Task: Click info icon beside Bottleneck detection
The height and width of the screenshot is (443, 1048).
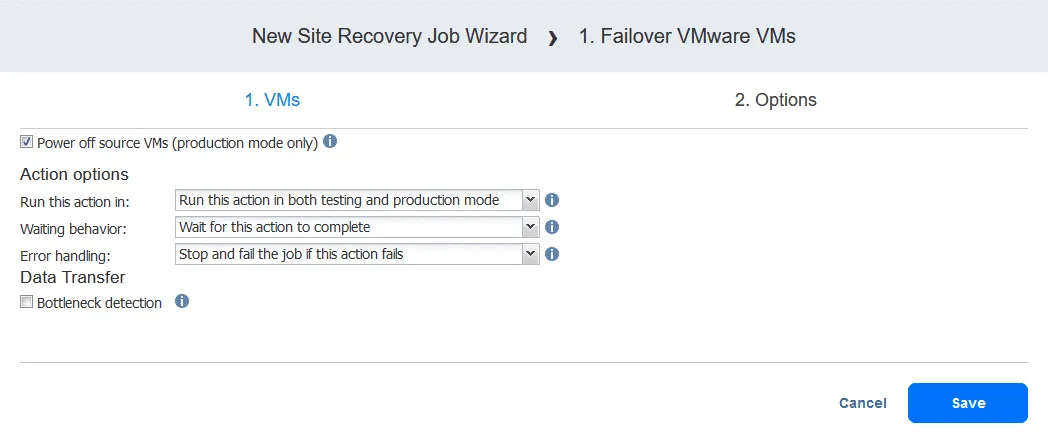Action: (182, 301)
